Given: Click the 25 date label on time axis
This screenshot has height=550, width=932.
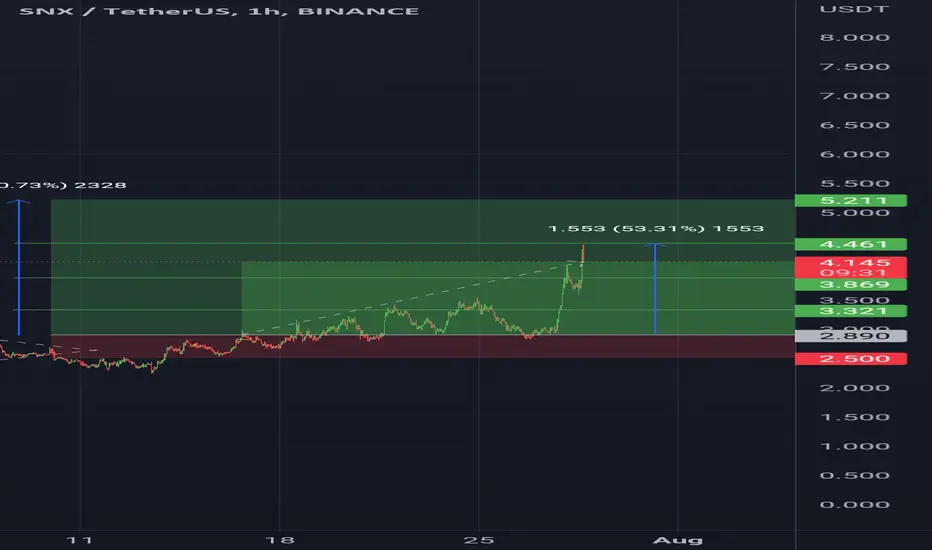Looking at the screenshot, I should click(479, 540).
